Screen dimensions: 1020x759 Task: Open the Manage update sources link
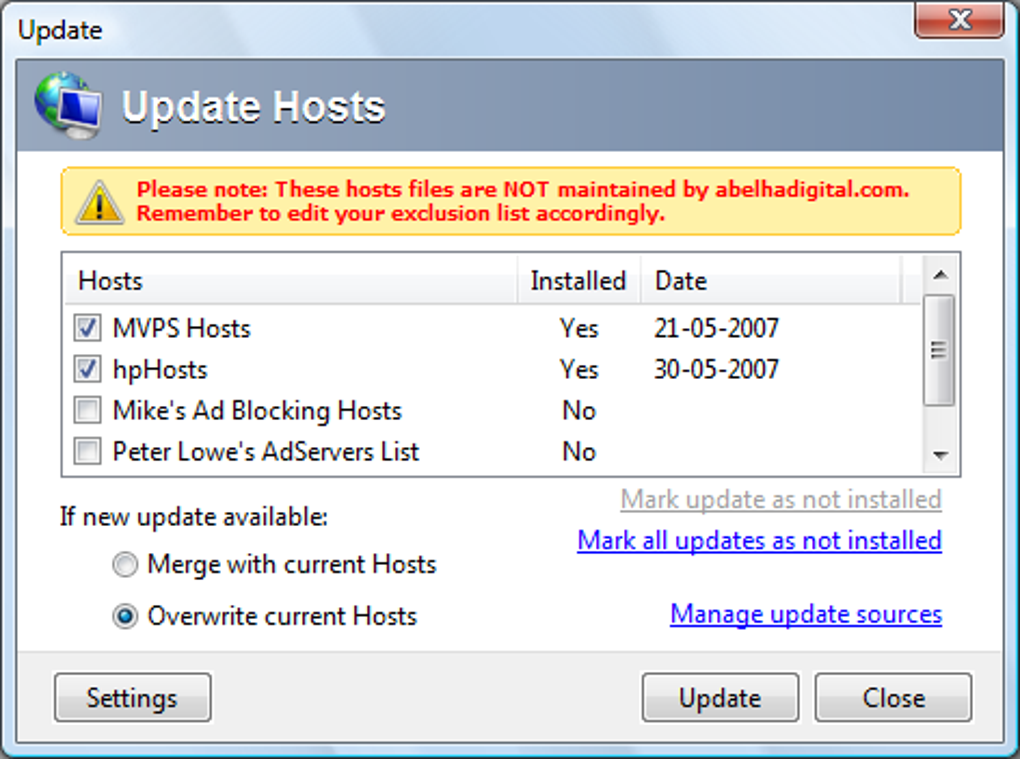click(x=805, y=614)
